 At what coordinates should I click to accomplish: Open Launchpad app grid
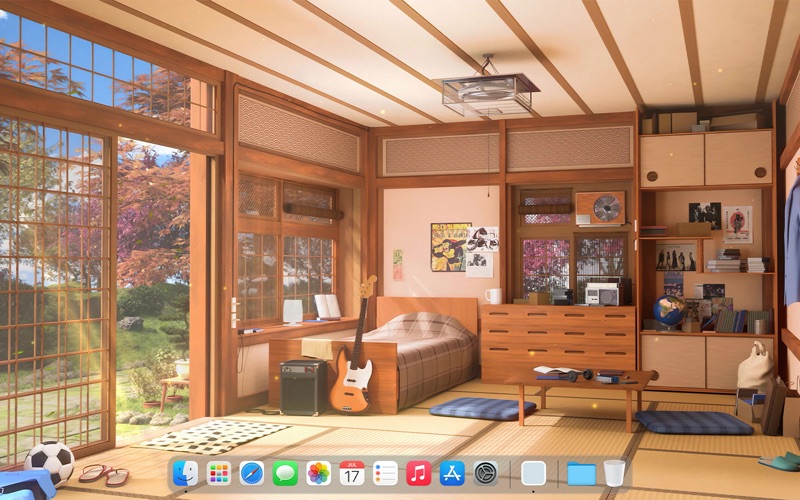coord(219,473)
